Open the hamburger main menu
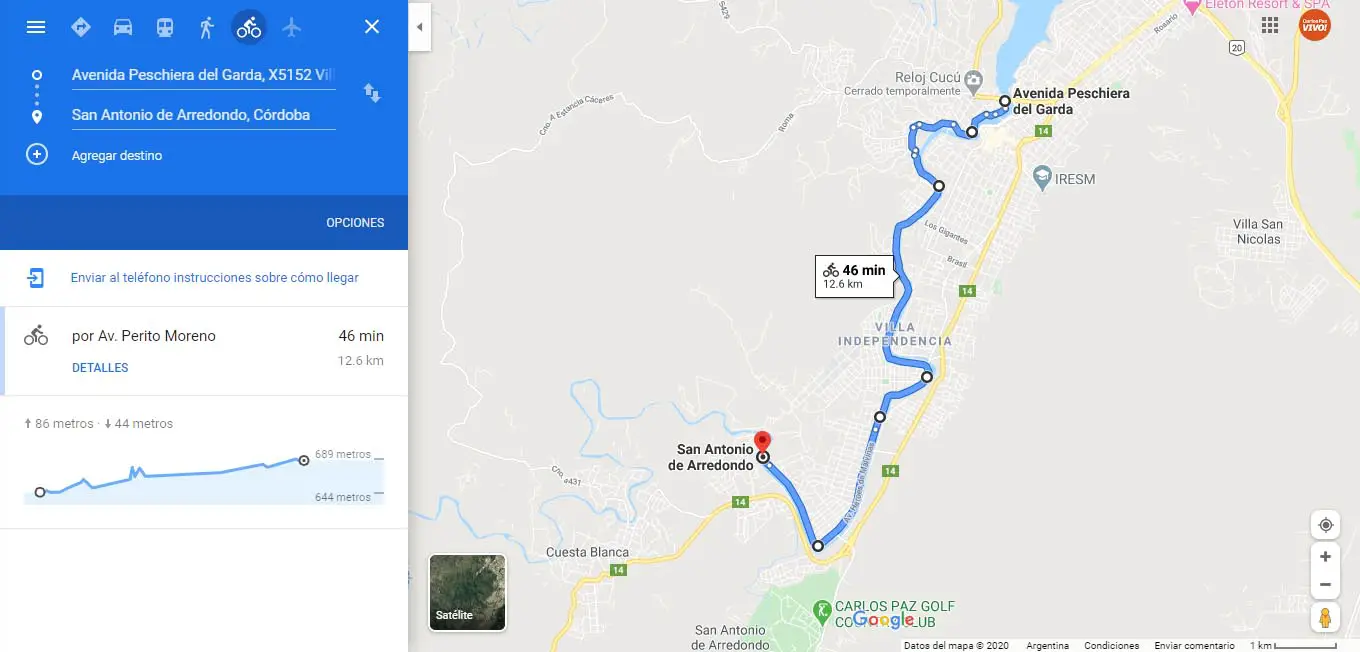Screen dimensions: 1360x652 pos(36,27)
